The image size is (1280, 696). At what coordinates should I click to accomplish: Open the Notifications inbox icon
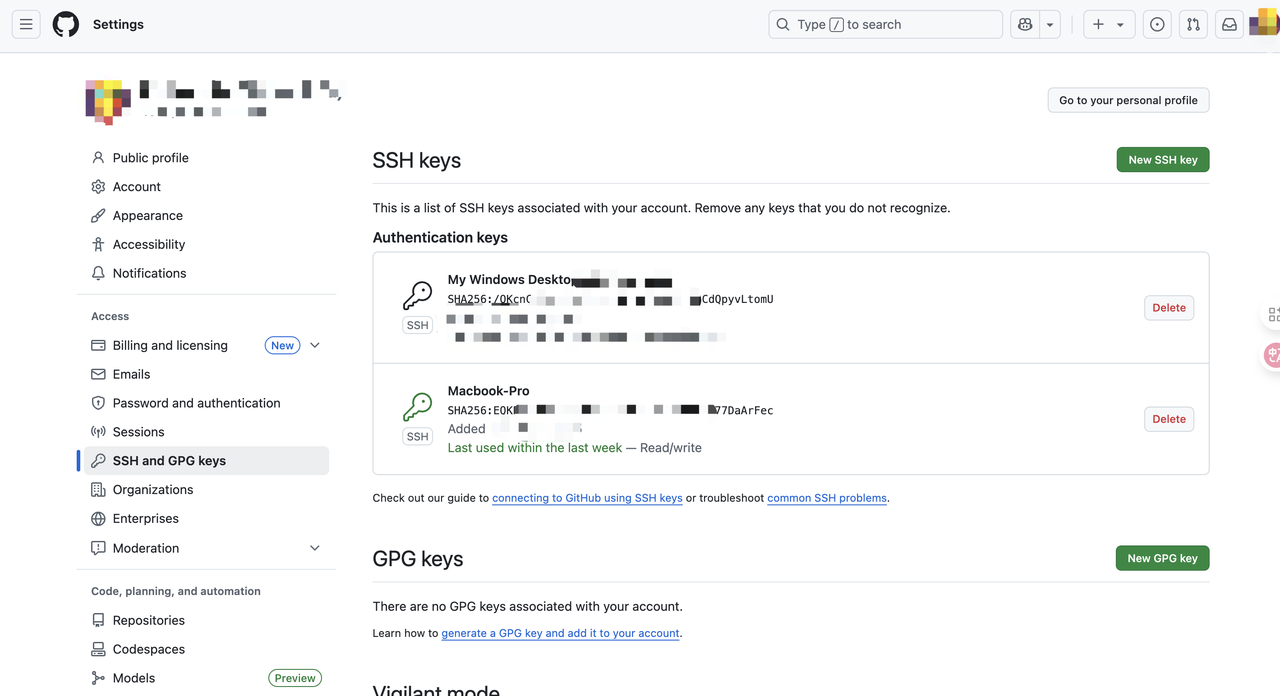point(1229,24)
